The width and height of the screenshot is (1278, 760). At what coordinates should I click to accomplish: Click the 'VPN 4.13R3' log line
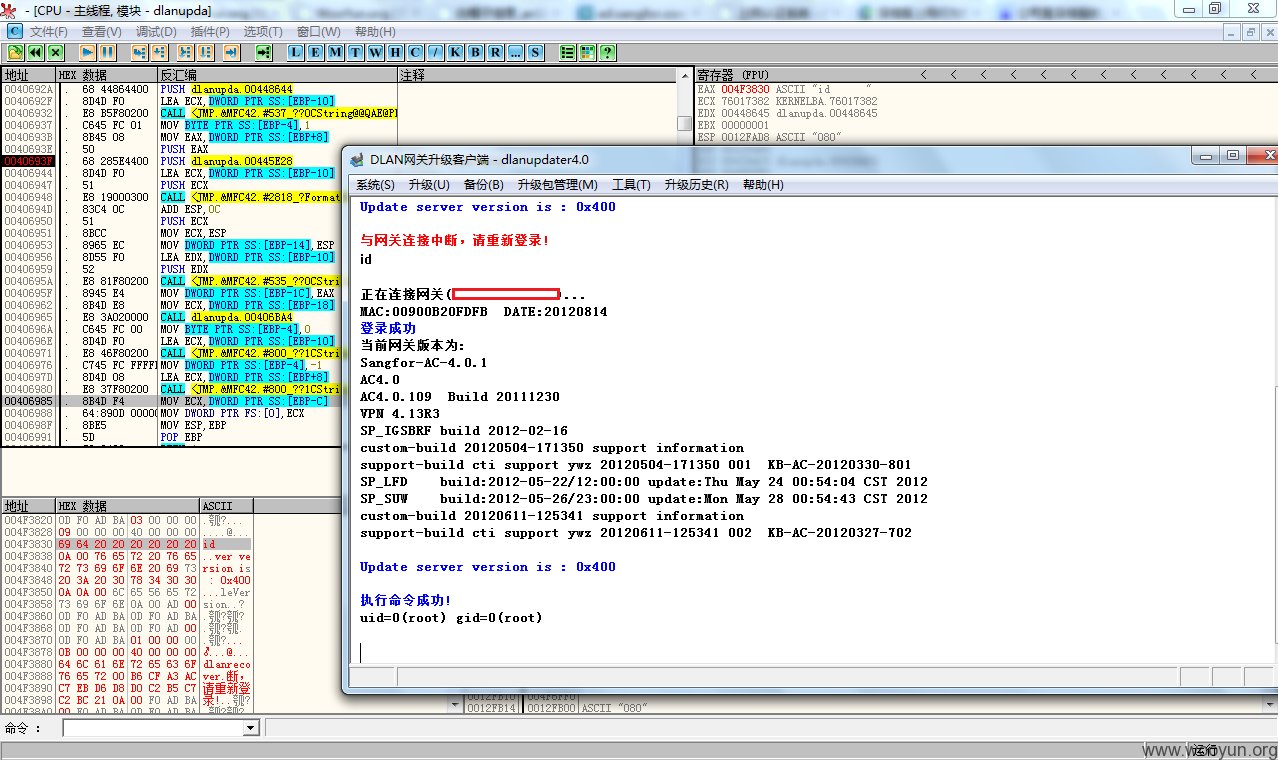point(400,413)
